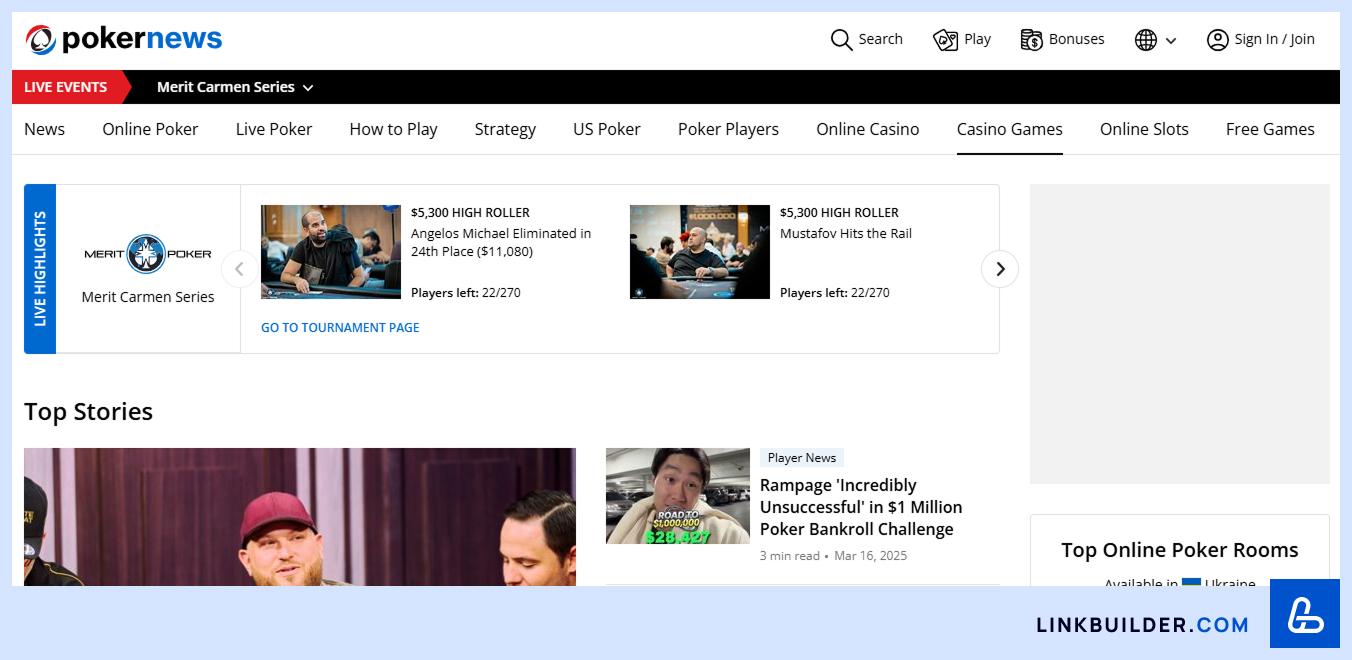Click the Mar 16, 2025 date
This screenshot has height=660, width=1352.
871,555
